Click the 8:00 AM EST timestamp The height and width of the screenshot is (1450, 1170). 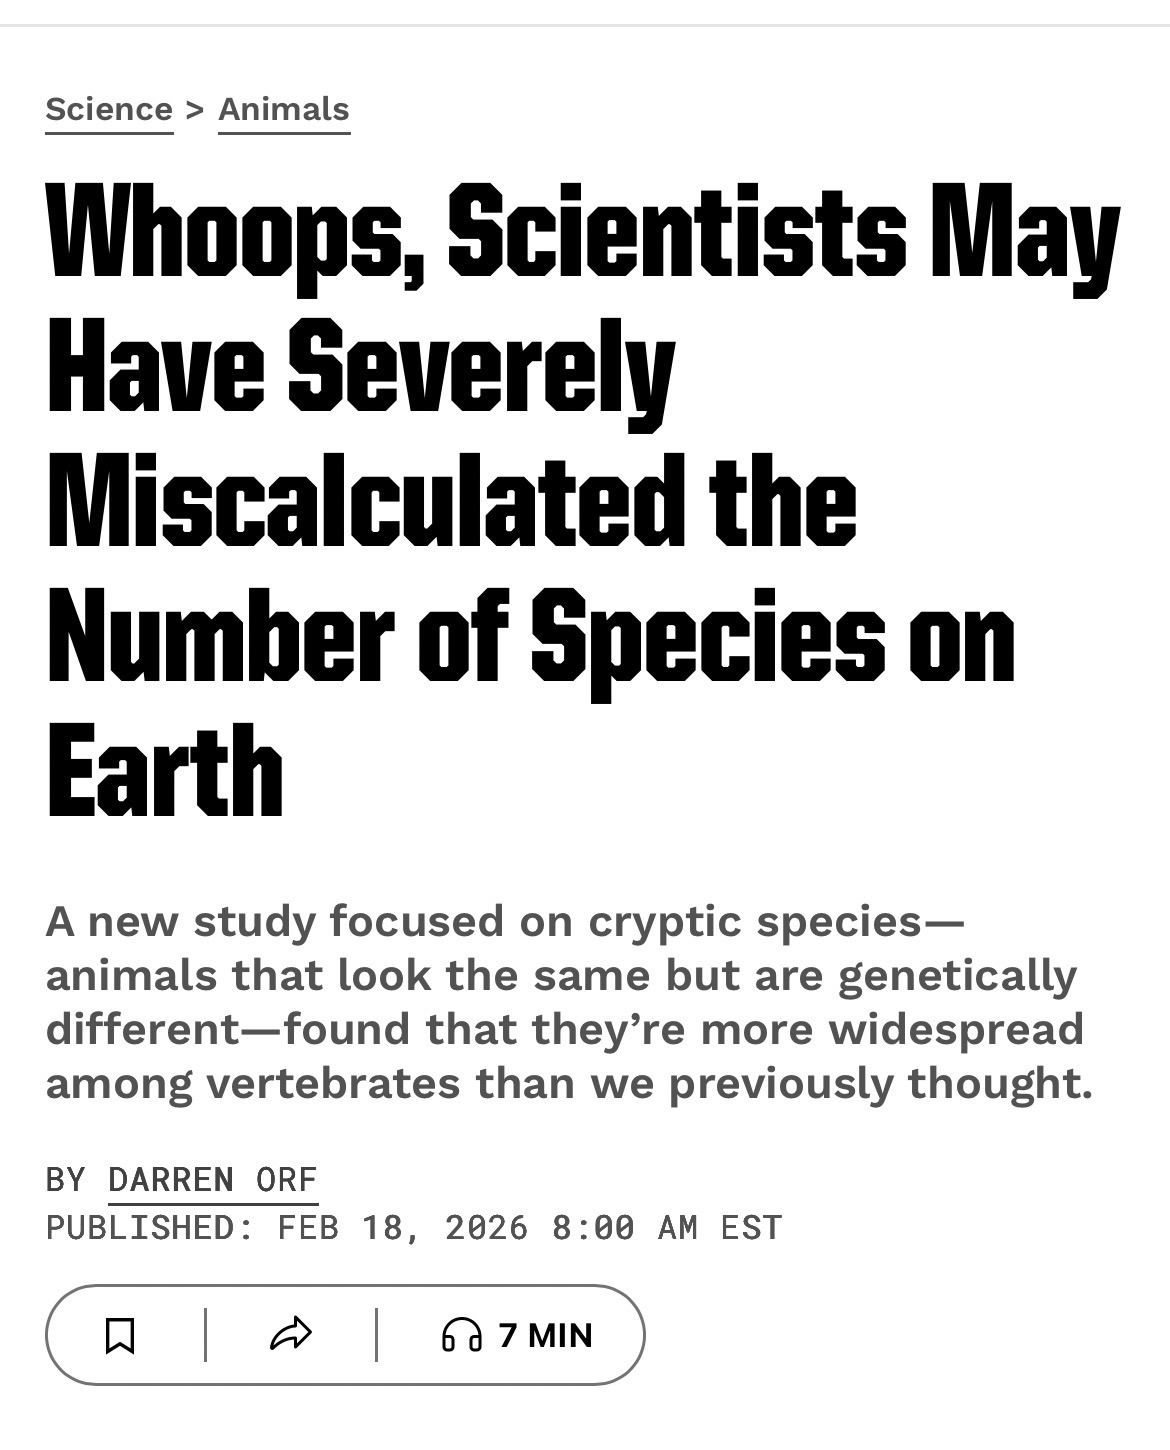click(667, 1227)
